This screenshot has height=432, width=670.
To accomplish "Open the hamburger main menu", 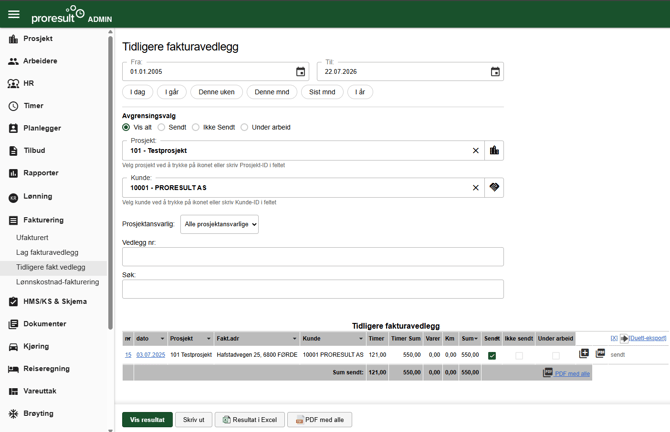I will [14, 14].
